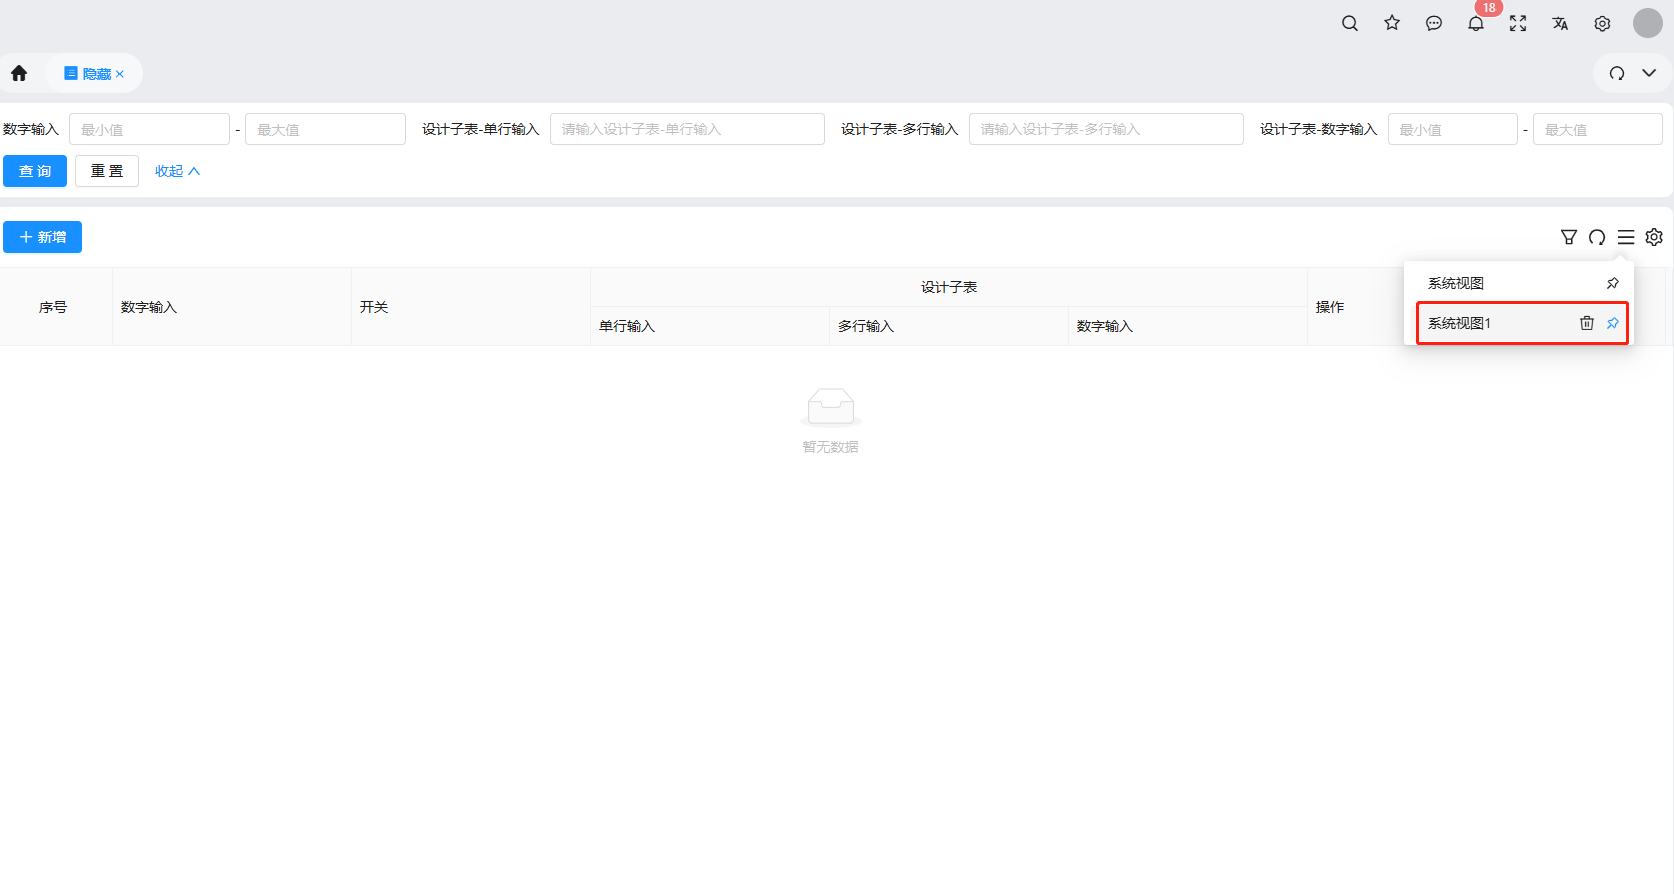Image resolution: width=1674 pixels, height=894 pixels.
Task: Click the 操作 column header
Action: point(1330,307)
